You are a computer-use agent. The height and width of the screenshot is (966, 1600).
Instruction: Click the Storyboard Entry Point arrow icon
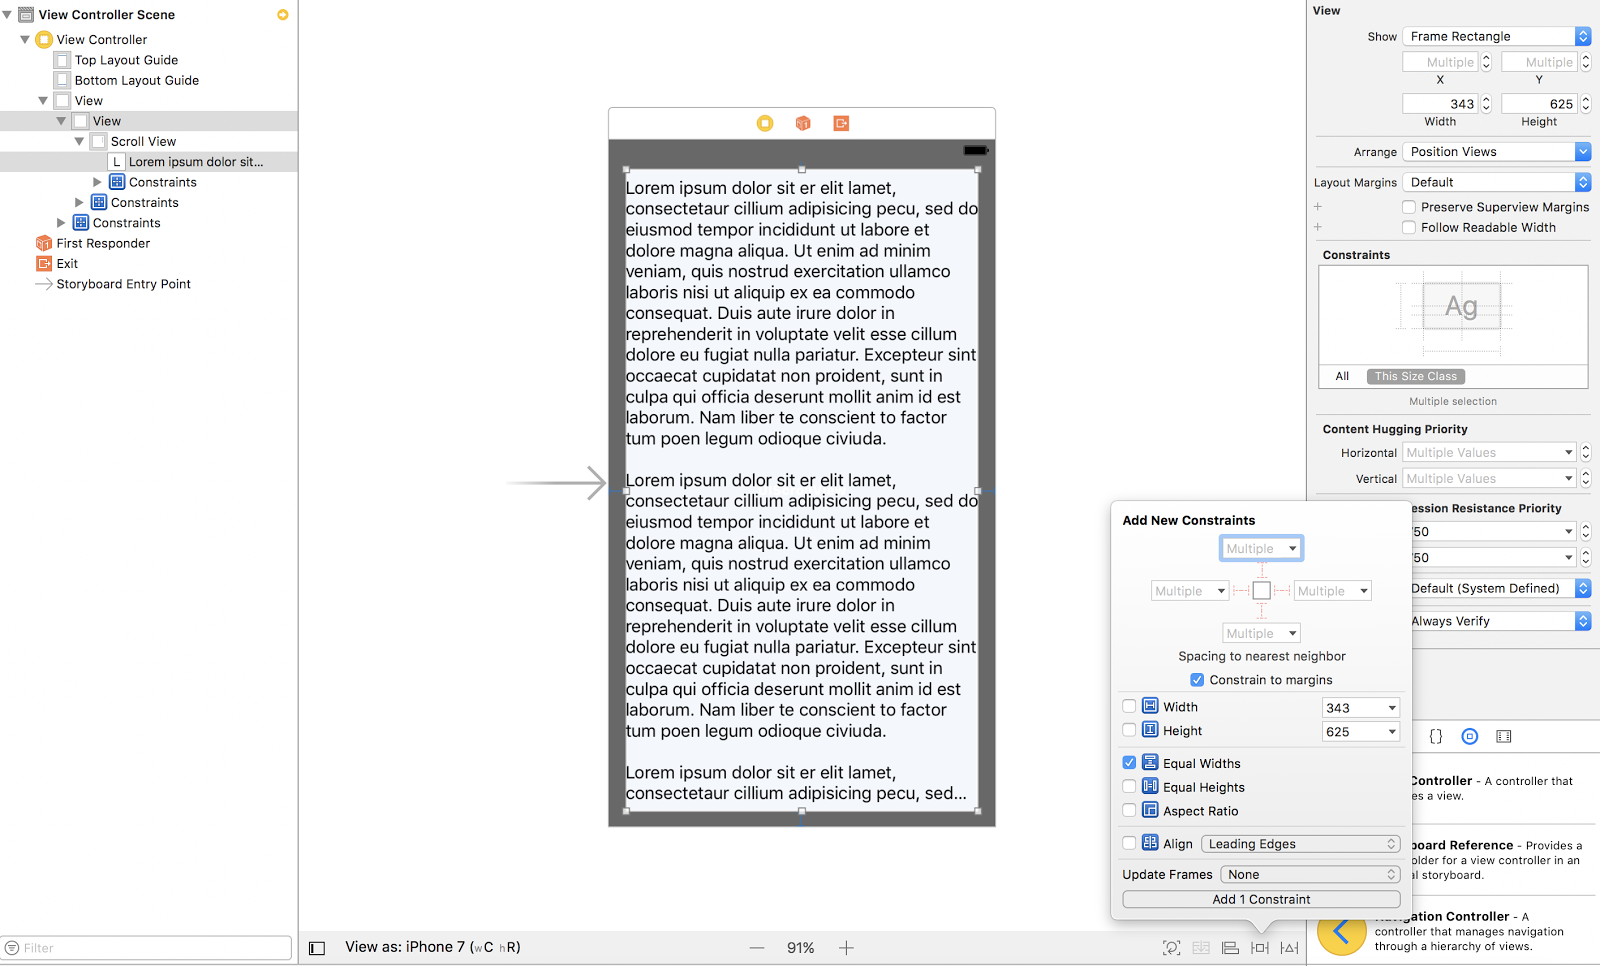[44, 284]
